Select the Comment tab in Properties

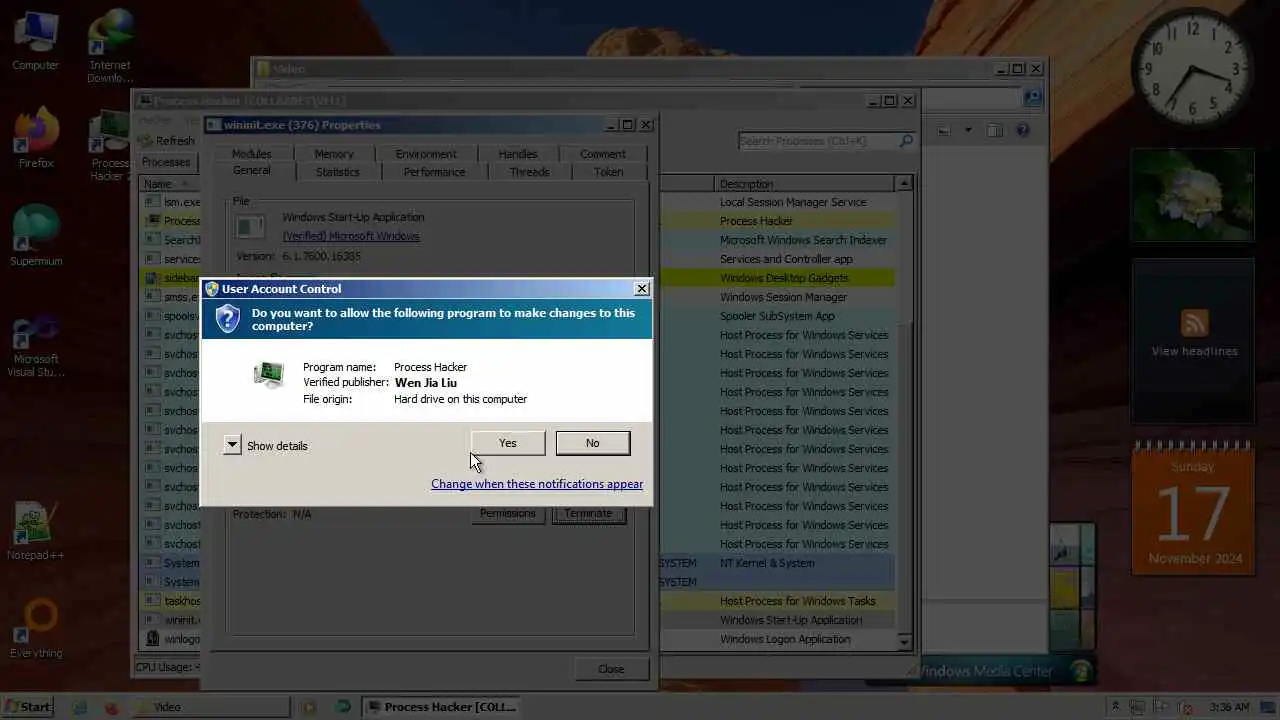pyautogui.click(x=603, y=154)
